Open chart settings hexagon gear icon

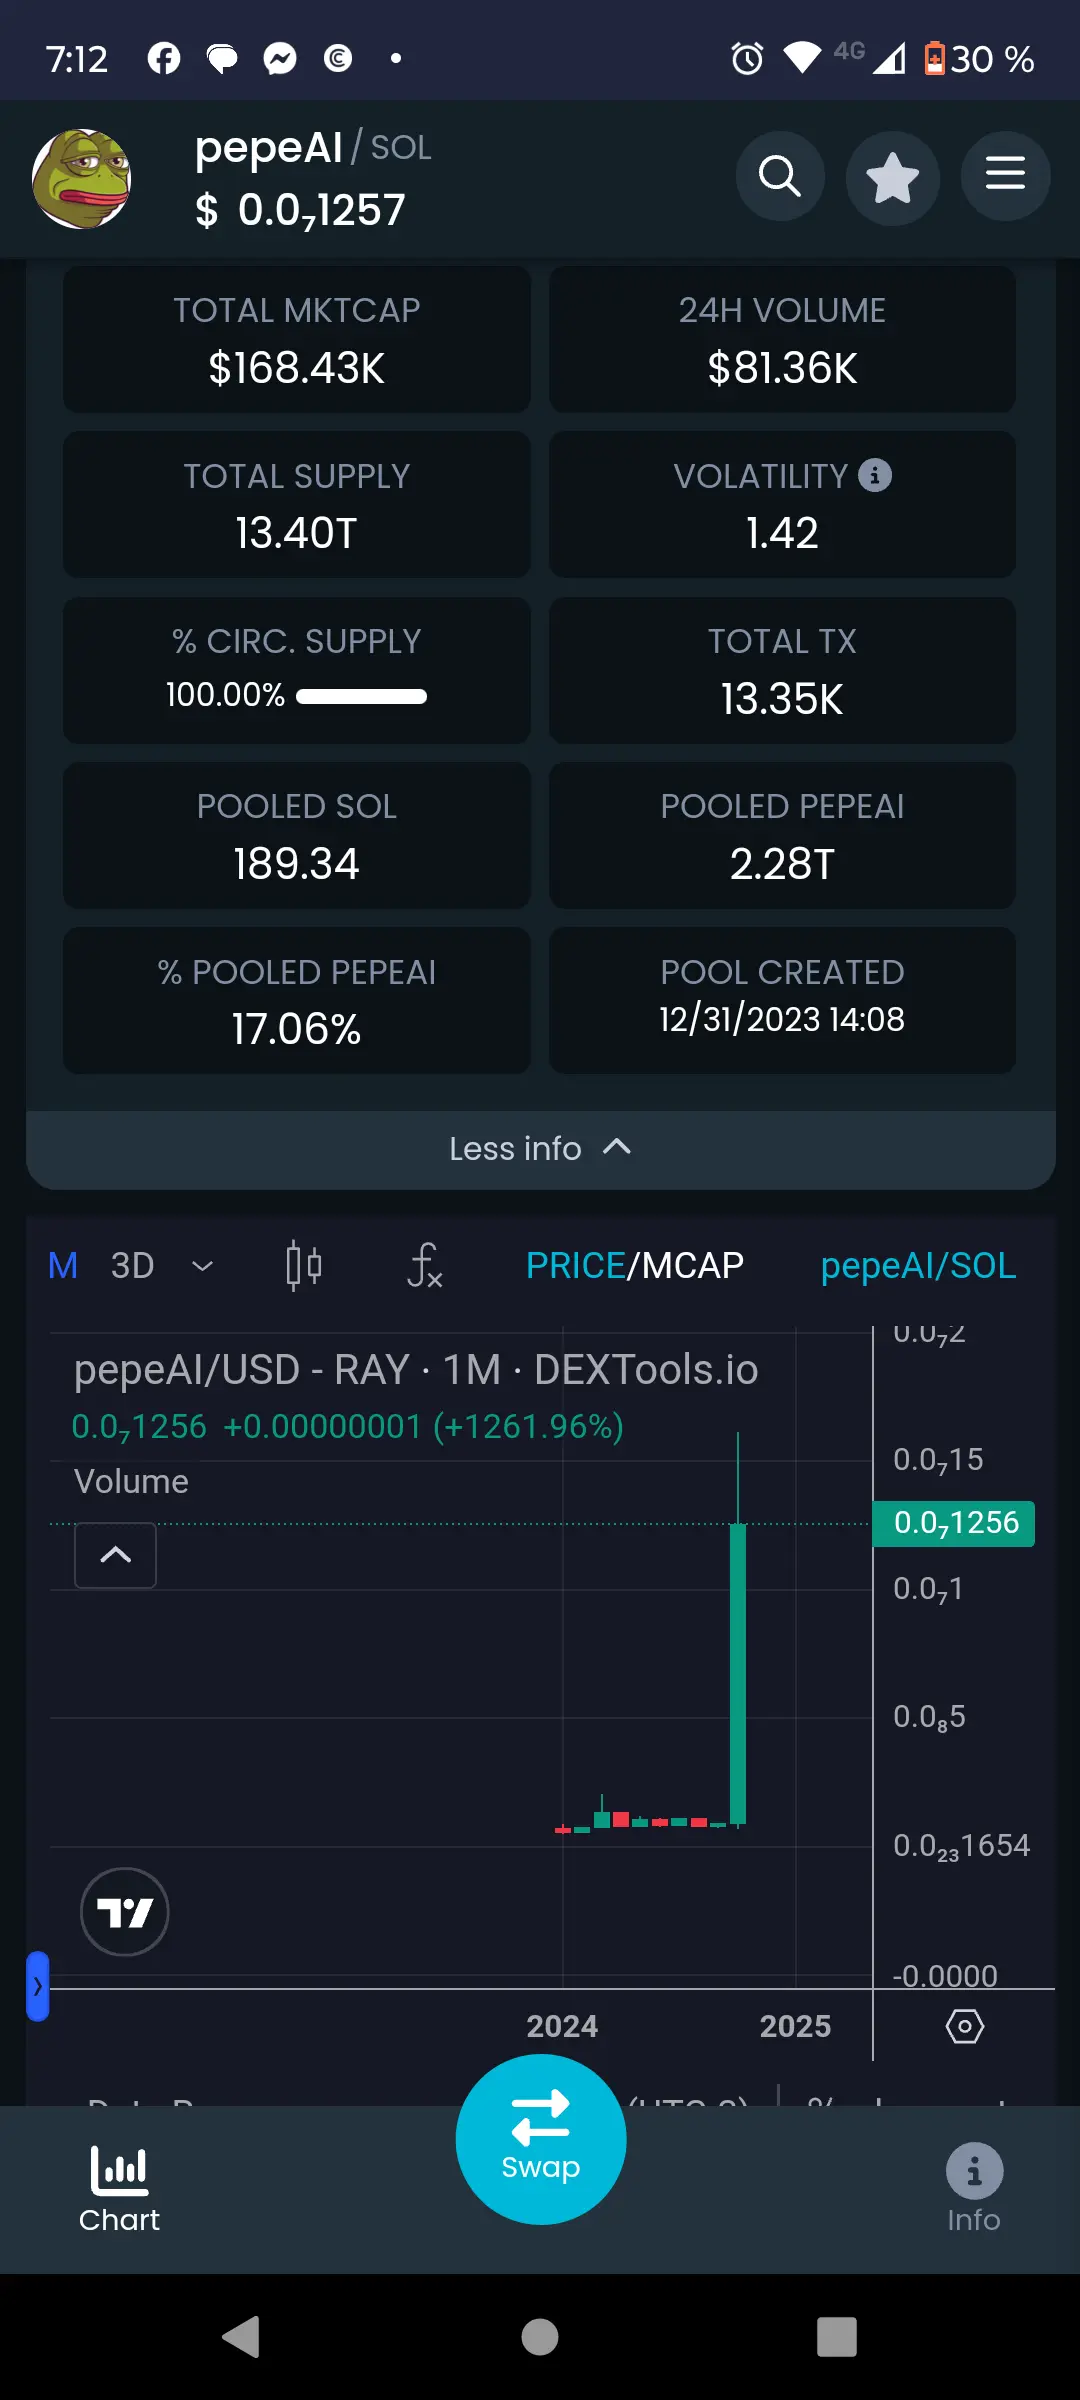coord(965,2027)
